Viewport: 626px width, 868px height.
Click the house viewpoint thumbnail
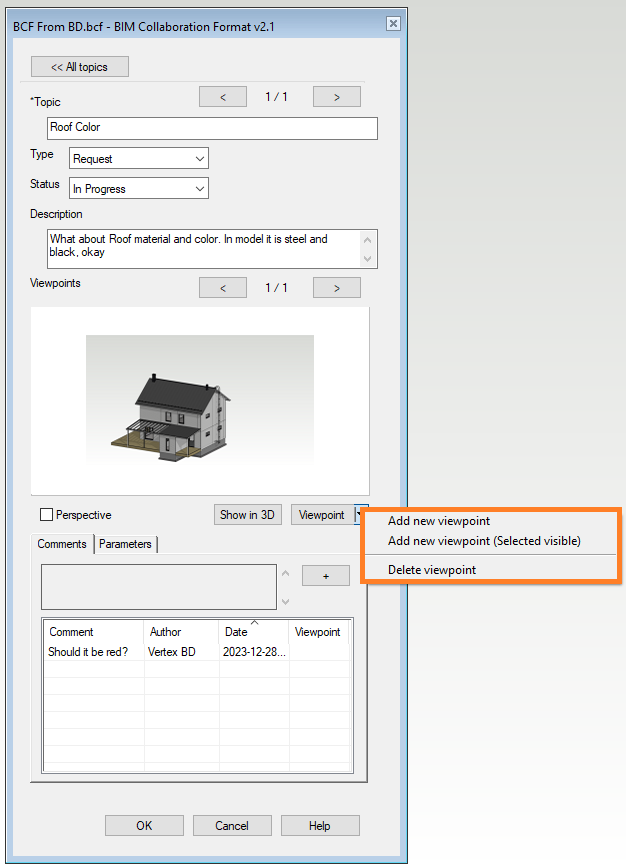point(200,401)
